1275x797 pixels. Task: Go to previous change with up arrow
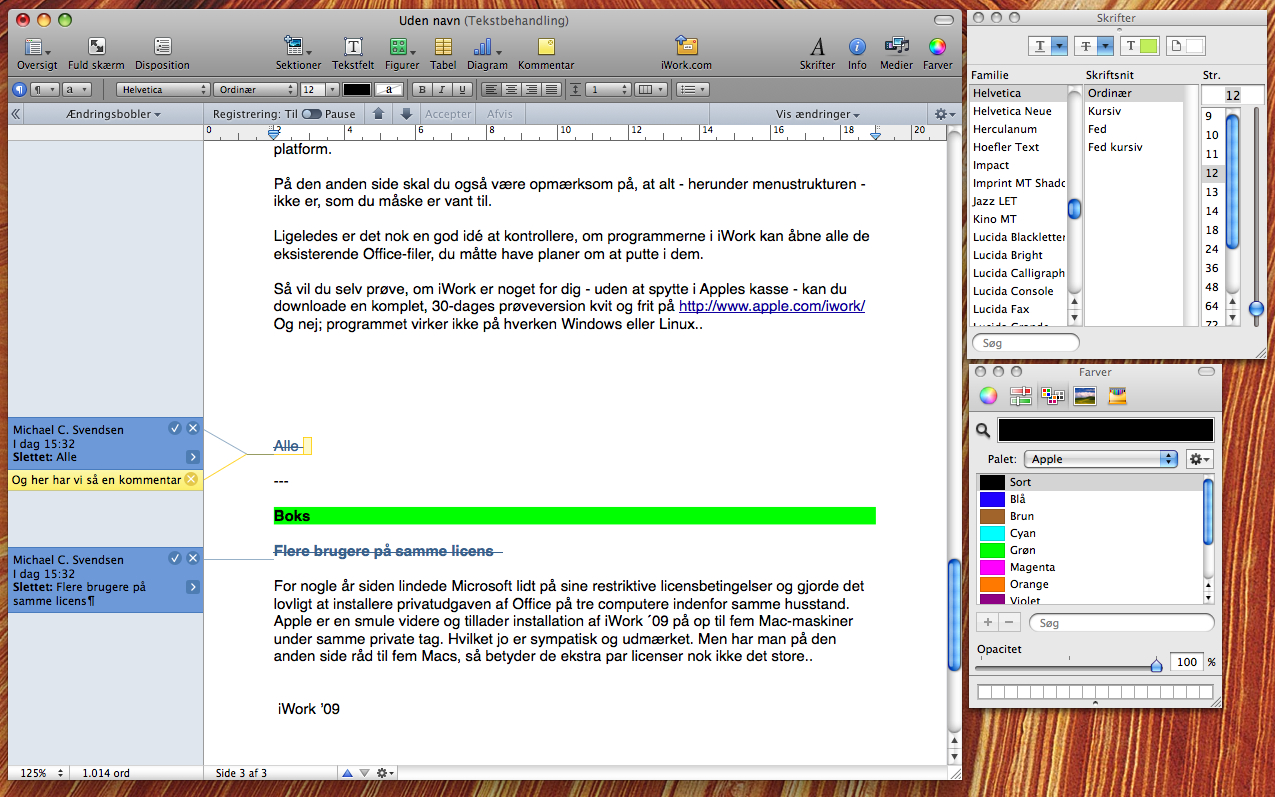(378, 114)
